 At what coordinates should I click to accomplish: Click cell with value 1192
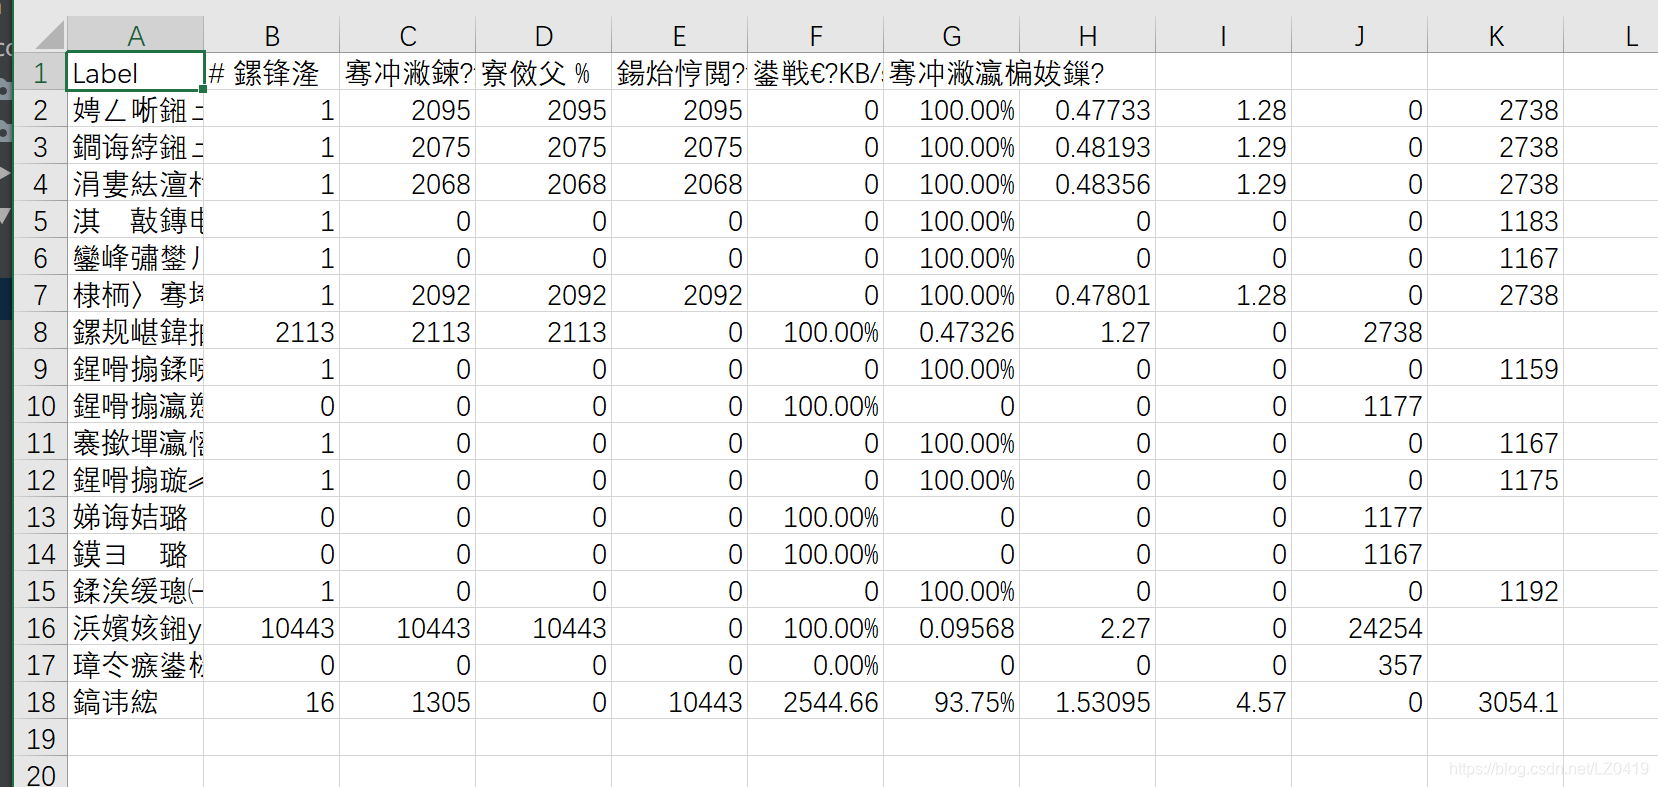click(1496, 591)
